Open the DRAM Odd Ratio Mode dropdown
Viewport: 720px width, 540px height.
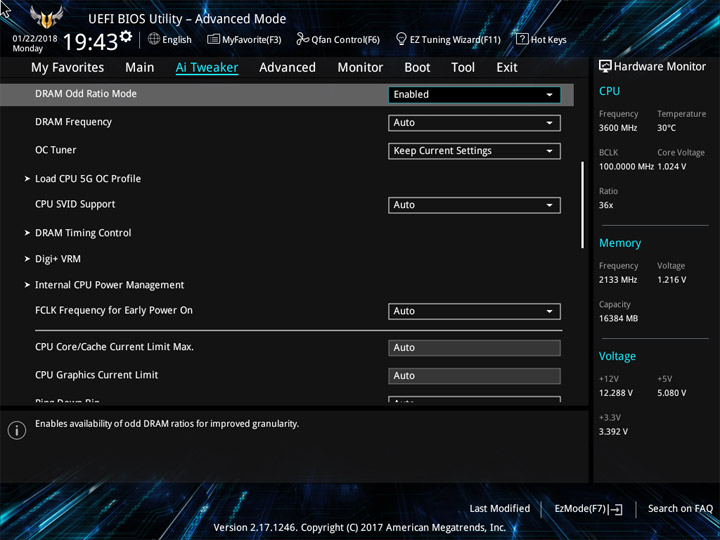coord(474,95)
